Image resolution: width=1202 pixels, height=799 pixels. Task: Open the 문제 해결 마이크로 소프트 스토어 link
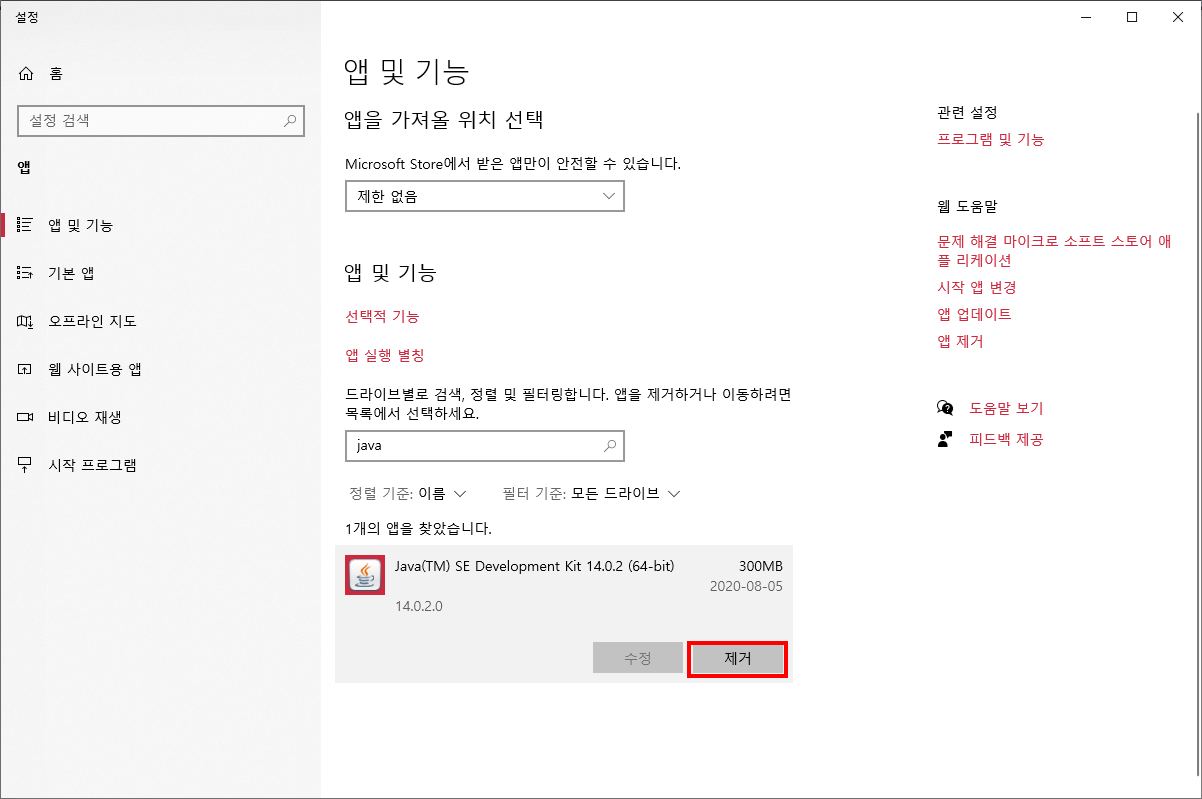[1054, 250]
